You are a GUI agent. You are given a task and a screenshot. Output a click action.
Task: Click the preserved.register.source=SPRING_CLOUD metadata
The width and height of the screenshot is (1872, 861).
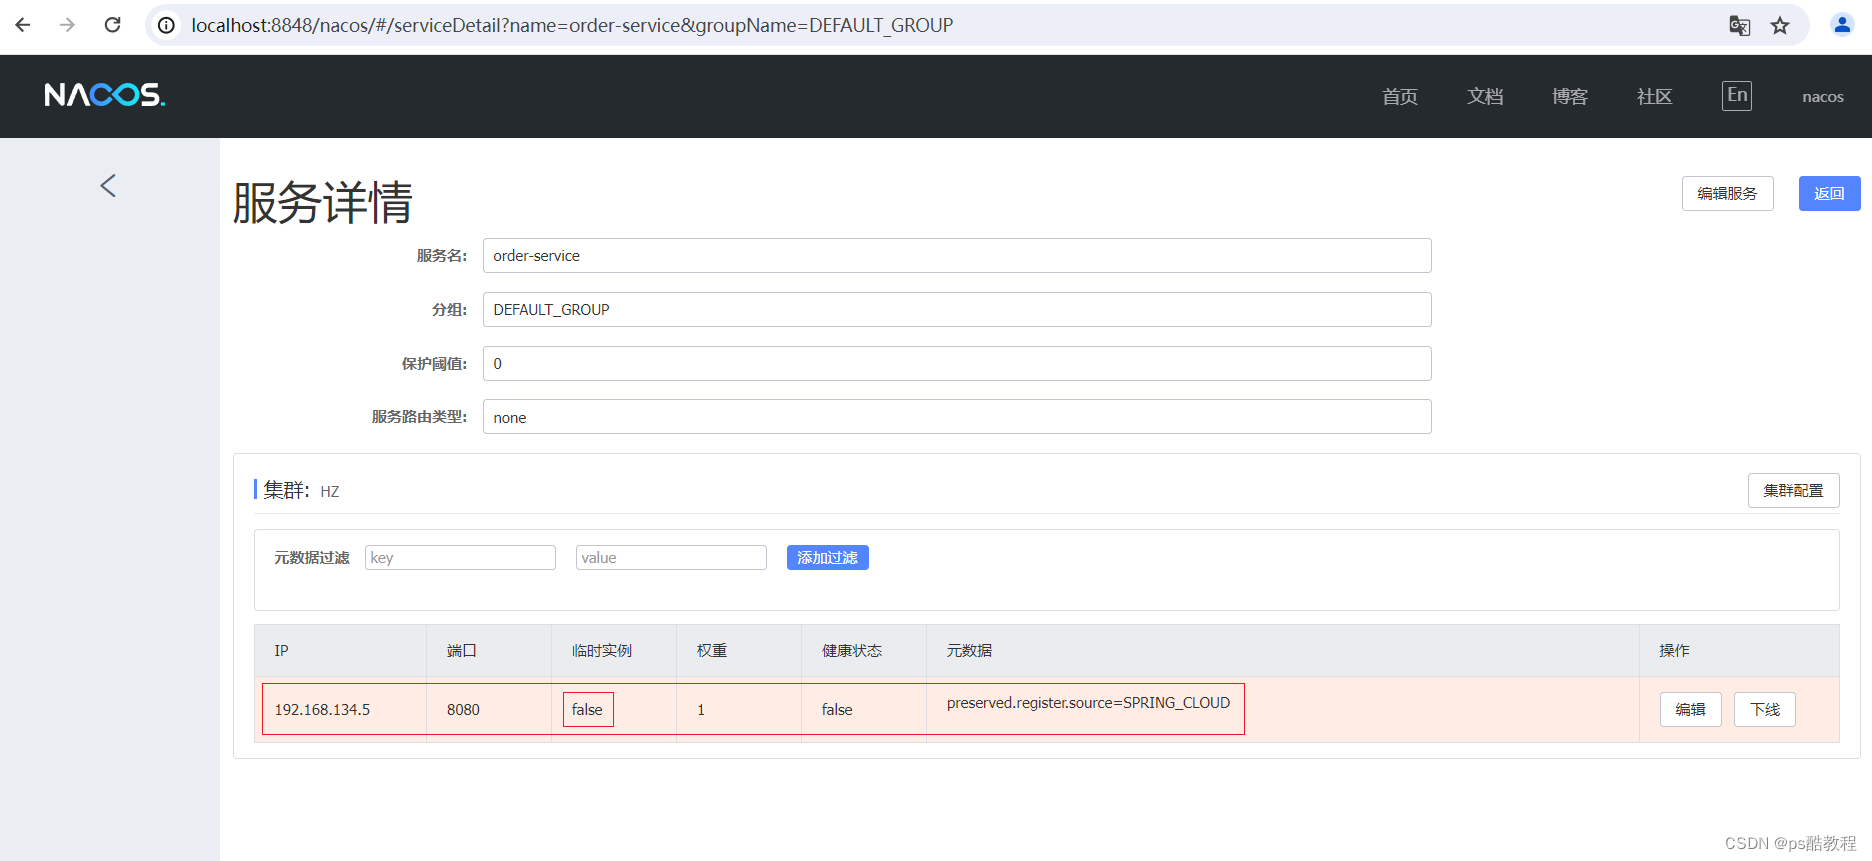[x=1088, y=703]
